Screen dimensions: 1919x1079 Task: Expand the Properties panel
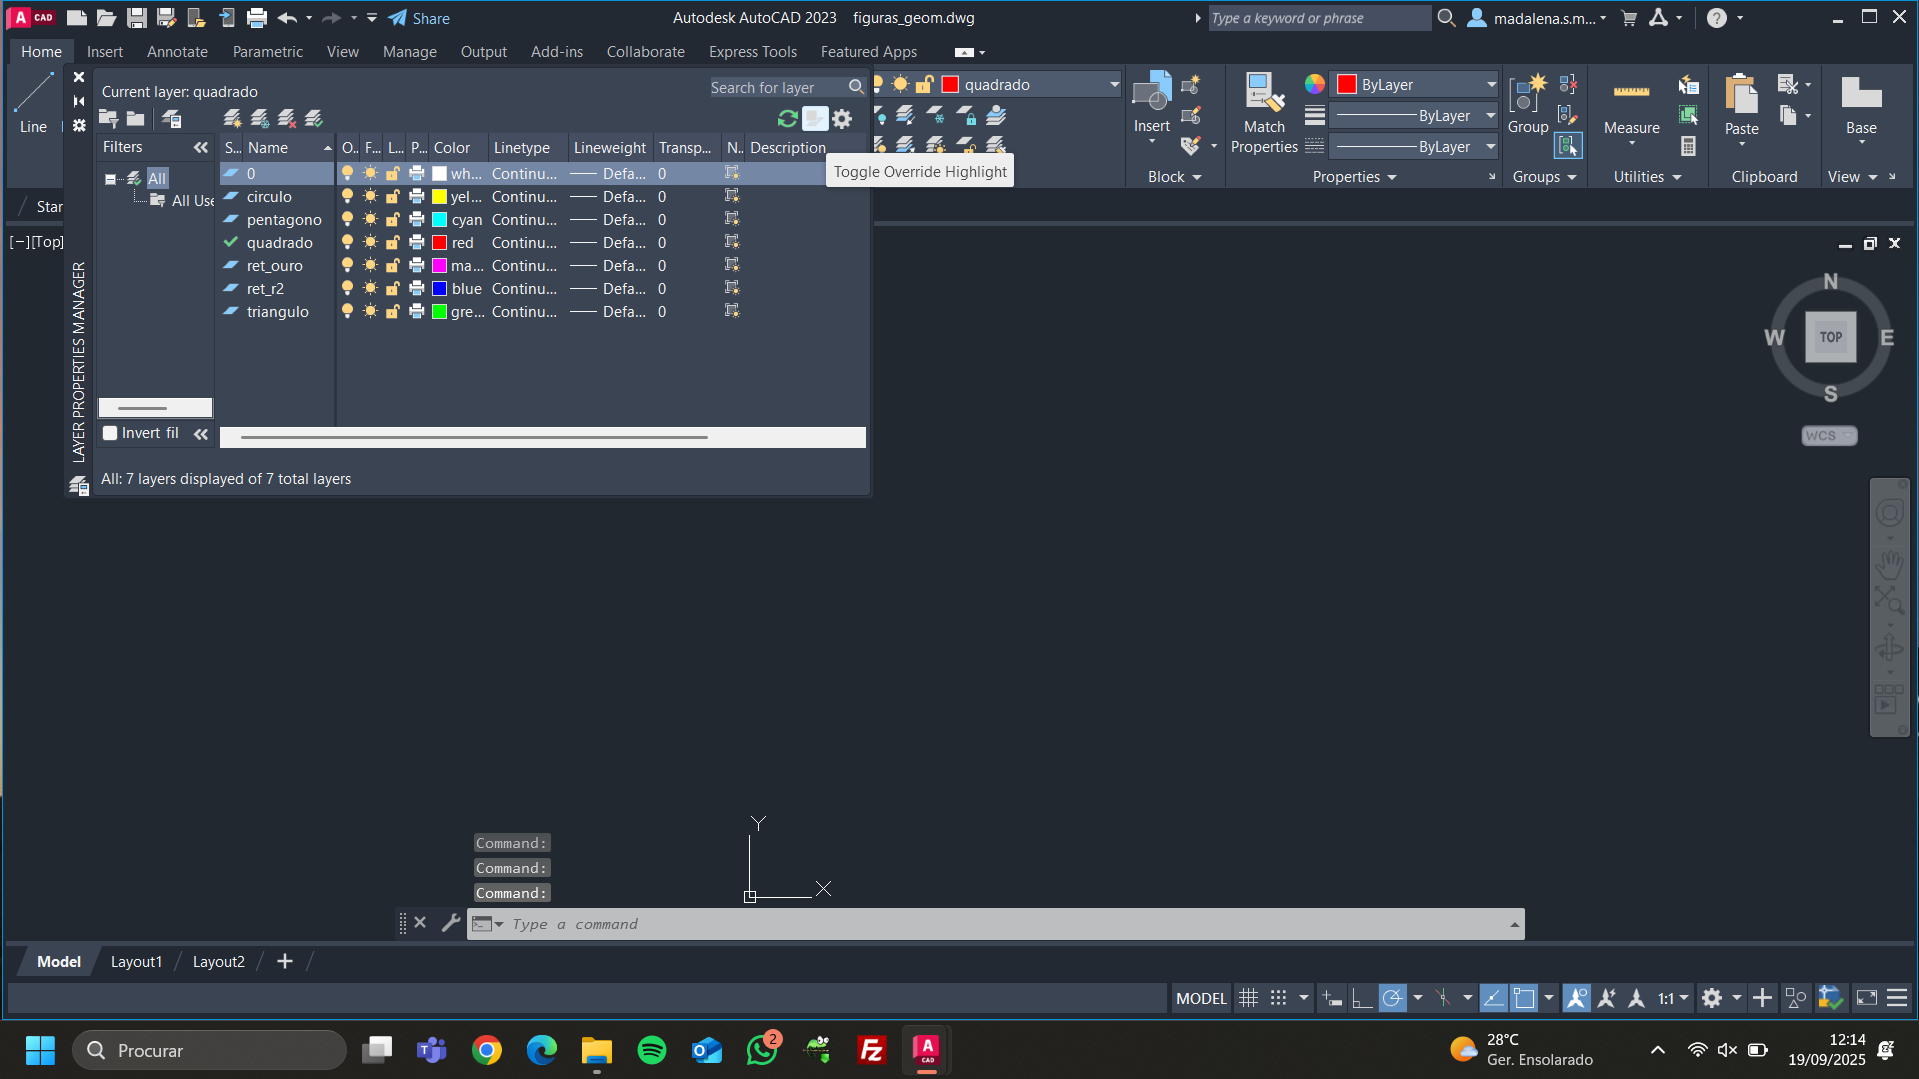click(x=1354, y=177)
